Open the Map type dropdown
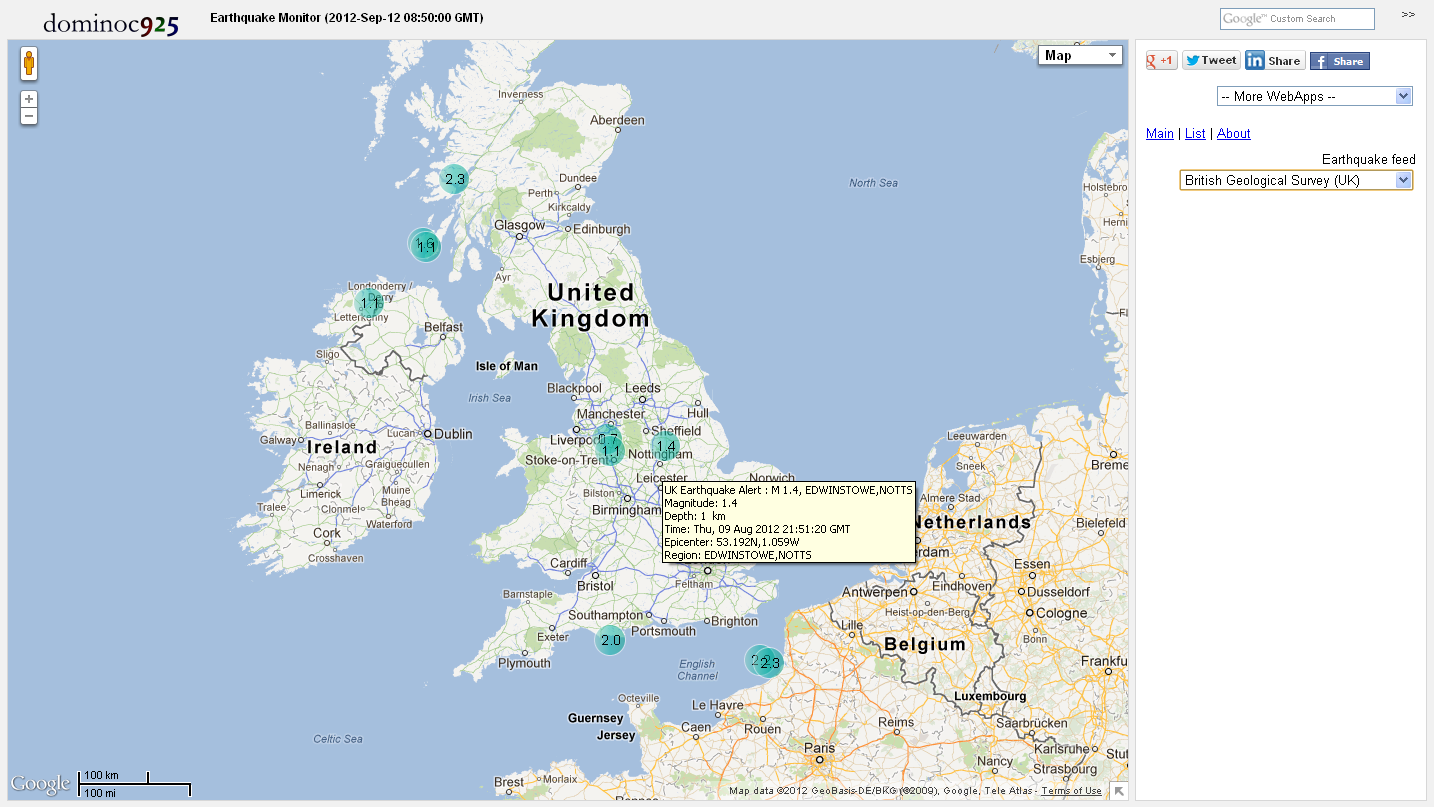 [x=1080, y=55]
